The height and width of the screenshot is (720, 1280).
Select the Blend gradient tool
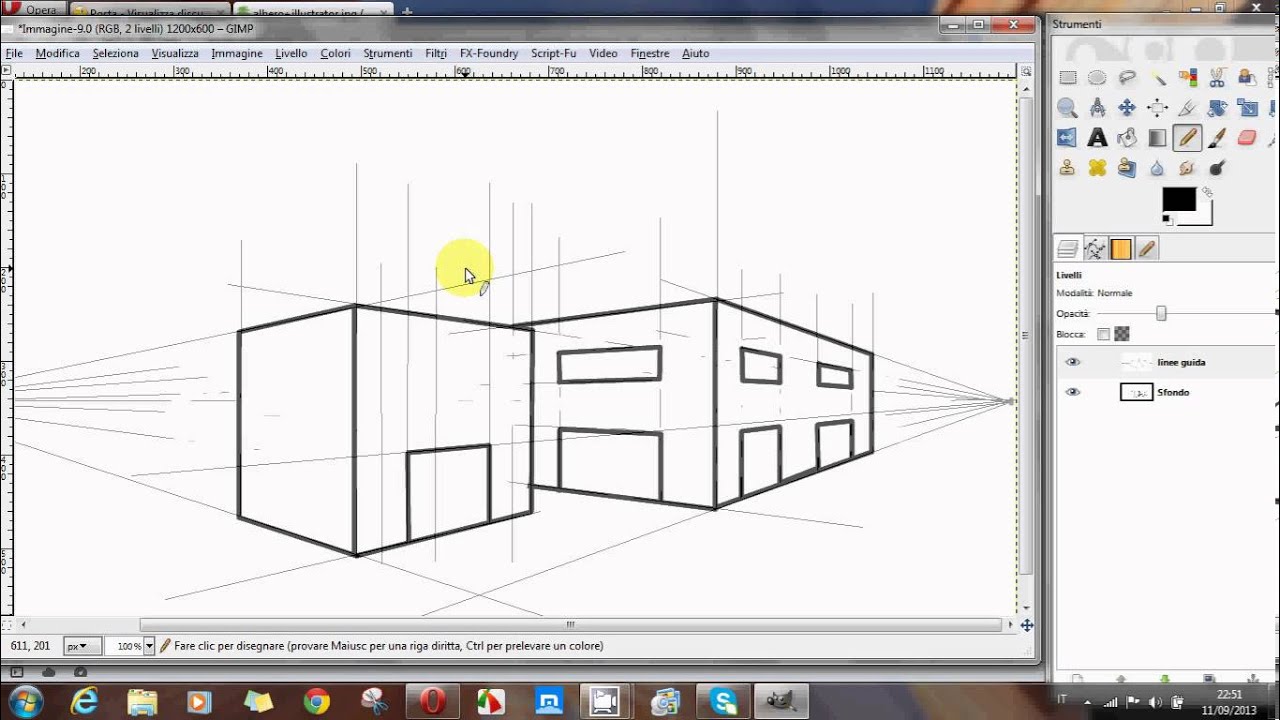pos(1157,138)
